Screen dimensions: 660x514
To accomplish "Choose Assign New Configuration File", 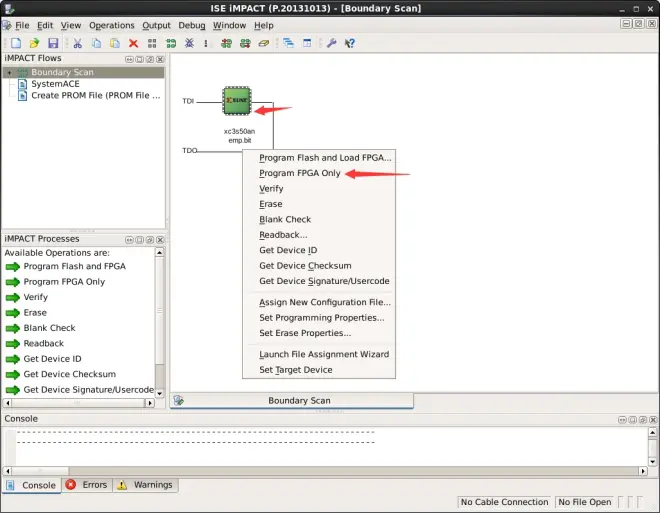I will click(x=319, y=303).
